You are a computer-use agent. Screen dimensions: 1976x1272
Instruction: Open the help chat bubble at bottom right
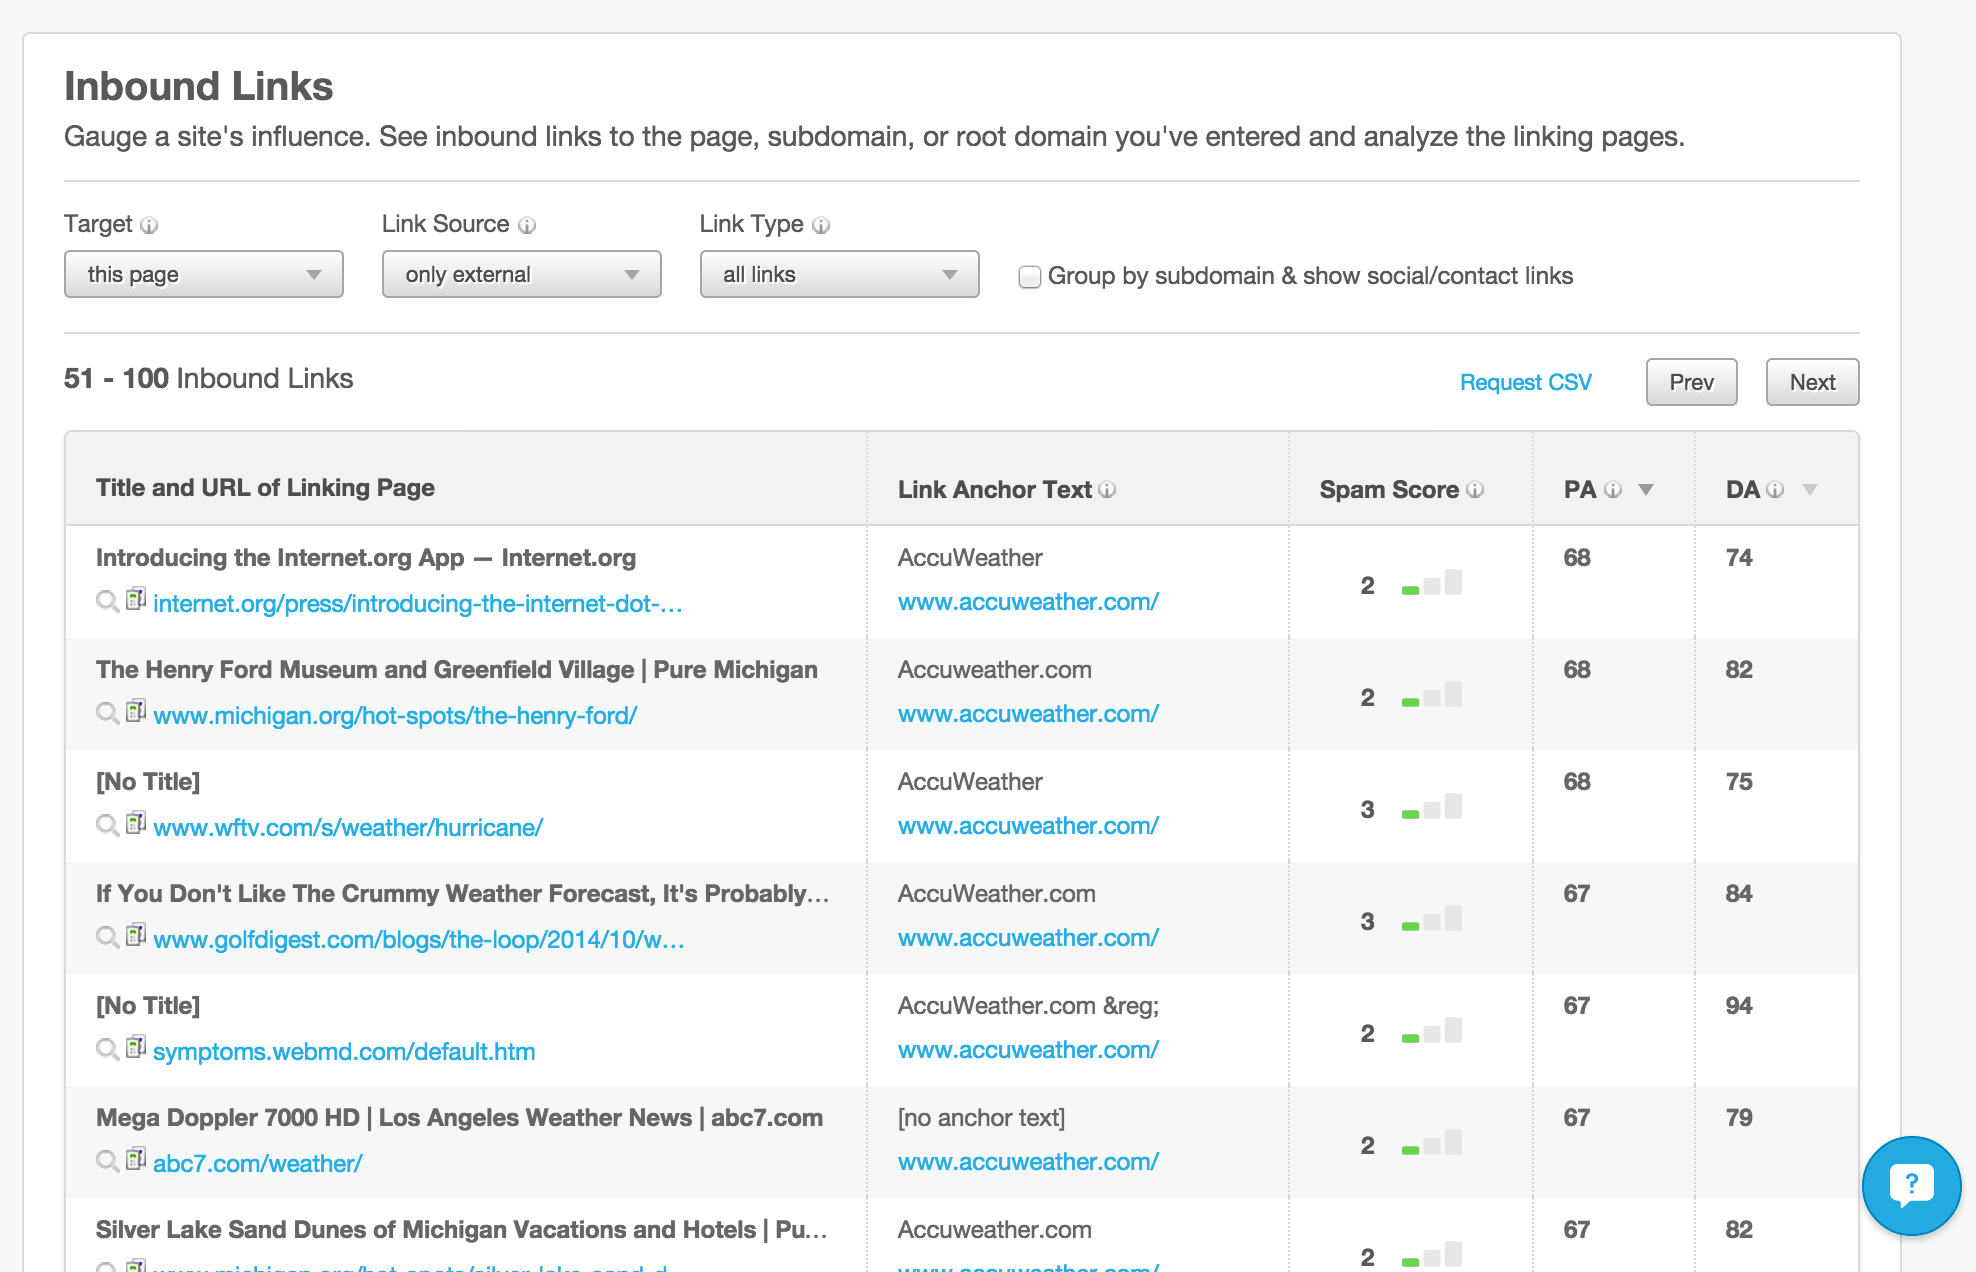[1911, 1185]
